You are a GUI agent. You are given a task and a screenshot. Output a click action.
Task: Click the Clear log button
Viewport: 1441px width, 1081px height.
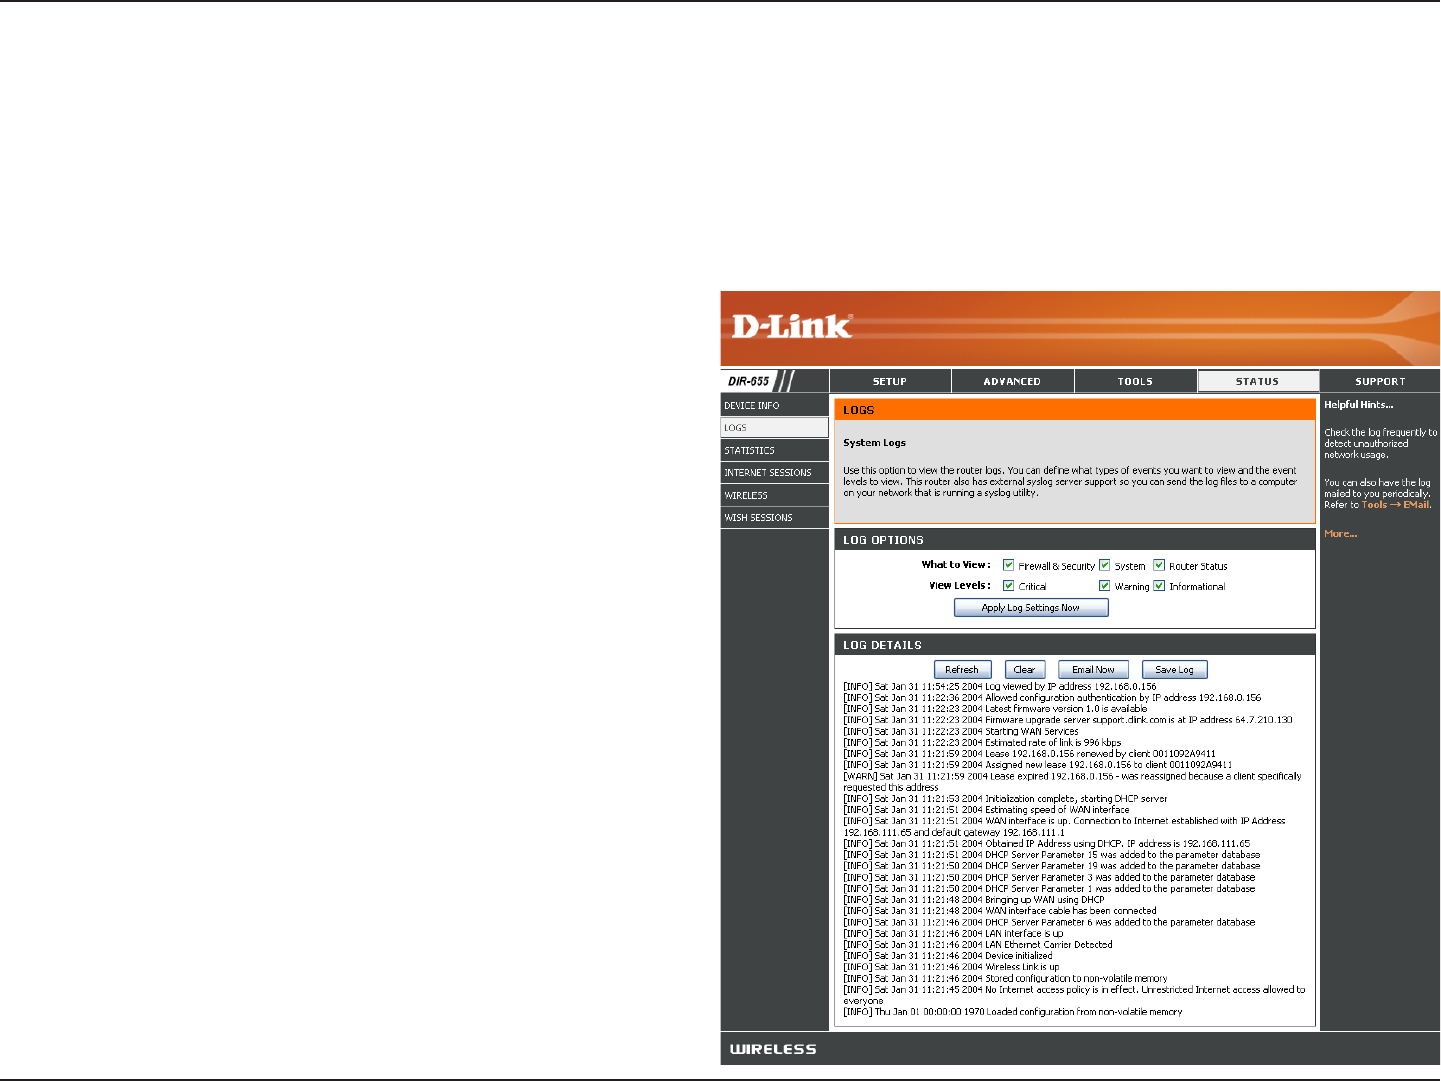pos(1025,669)
